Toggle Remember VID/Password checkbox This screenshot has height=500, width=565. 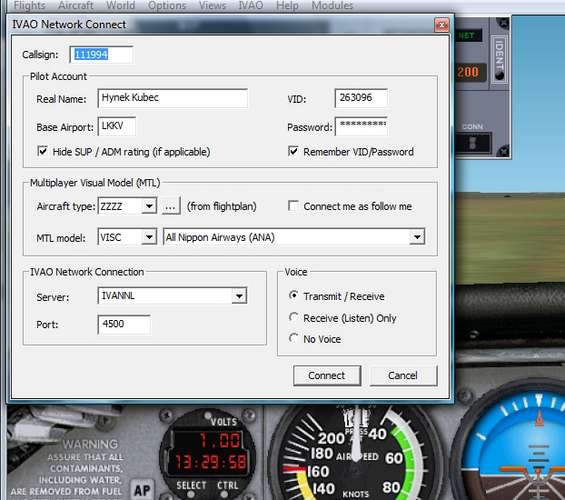(293, 151)
